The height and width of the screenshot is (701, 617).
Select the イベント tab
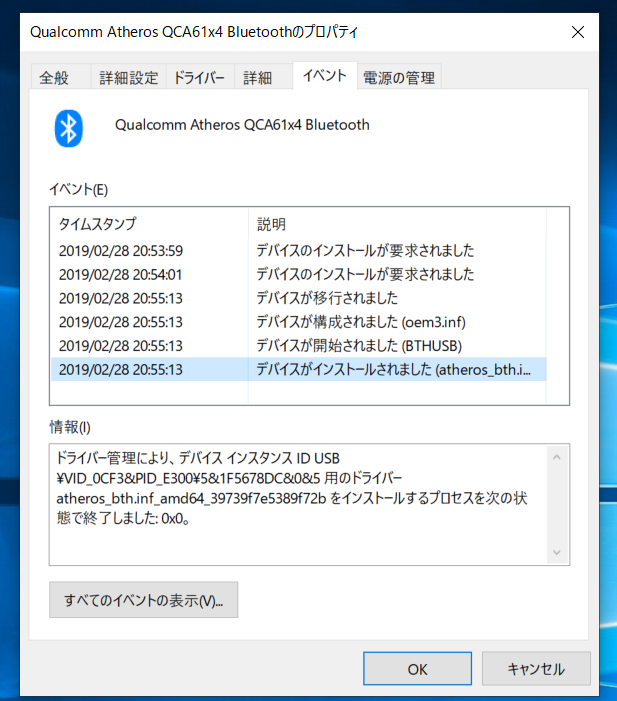tap(325, 76)
